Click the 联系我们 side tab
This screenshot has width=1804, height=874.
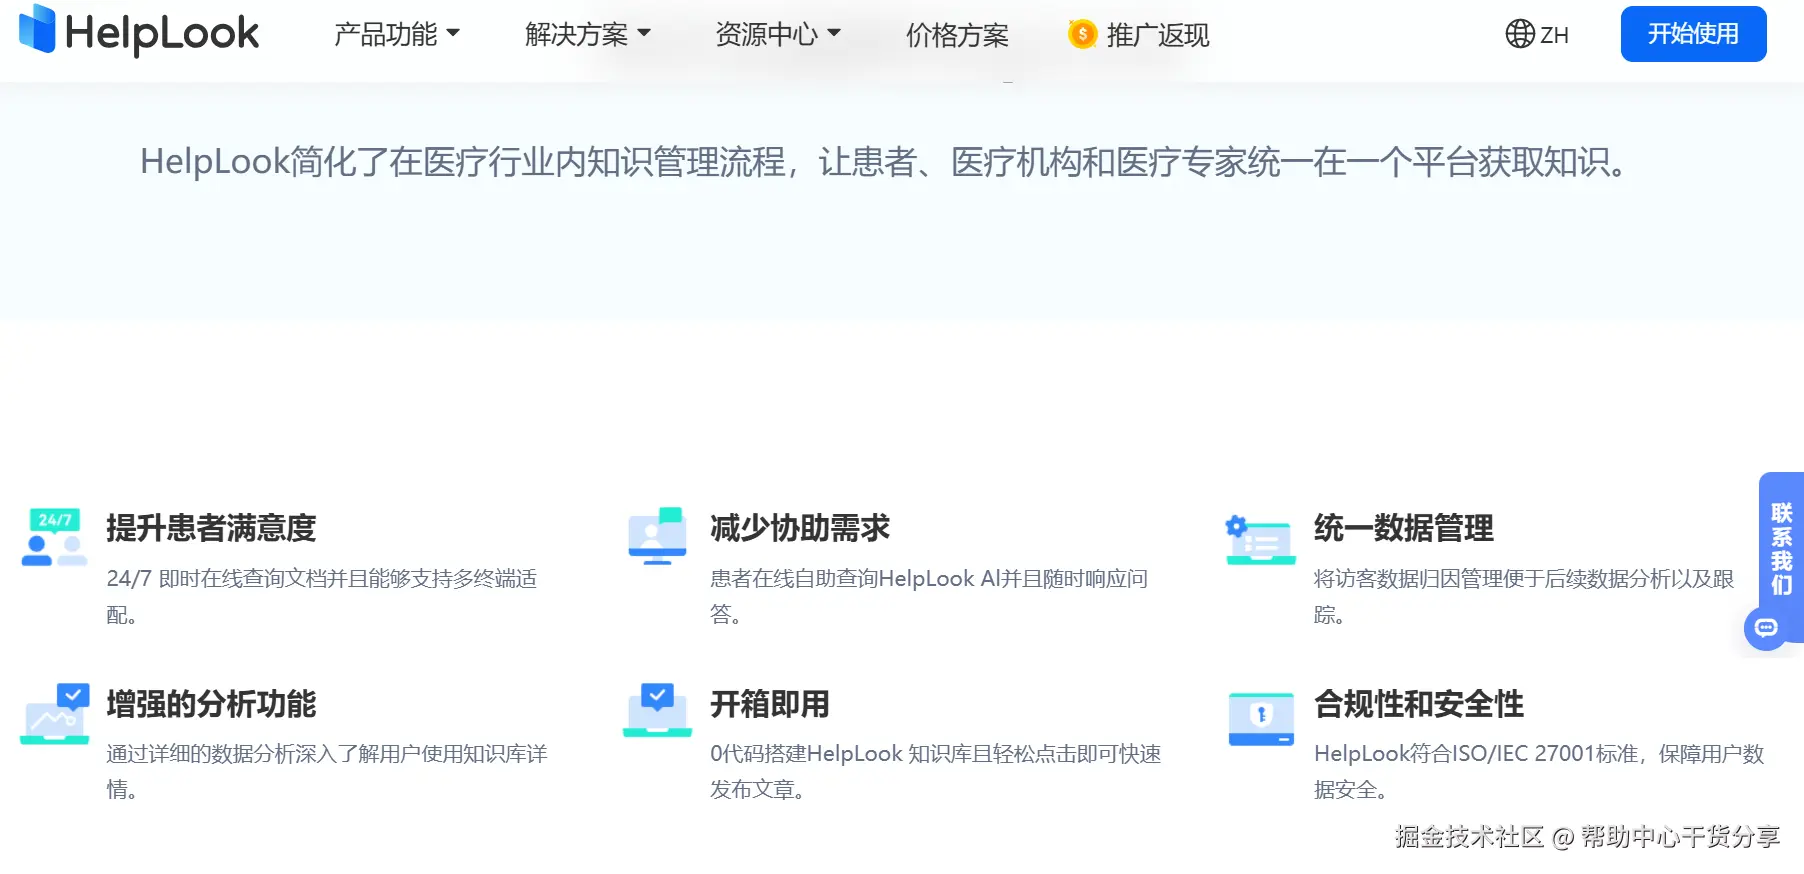(1781, 550)
